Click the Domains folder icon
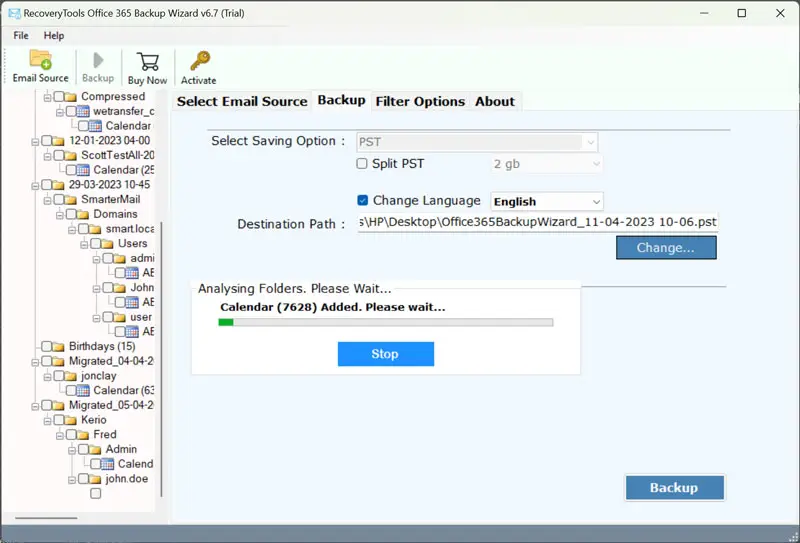 click(83, 214)
